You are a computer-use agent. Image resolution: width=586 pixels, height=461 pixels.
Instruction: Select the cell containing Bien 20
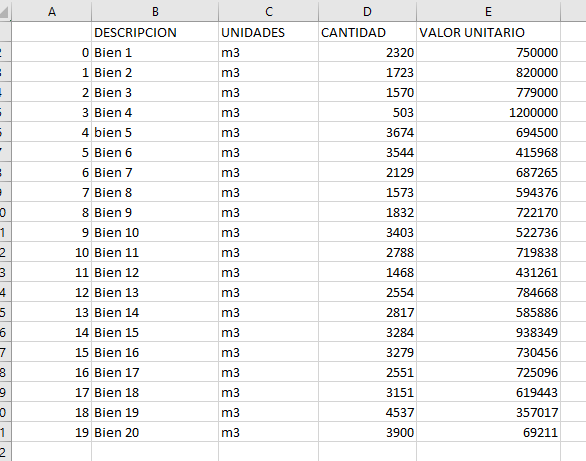pyautogui.click(x=155, y=432)
